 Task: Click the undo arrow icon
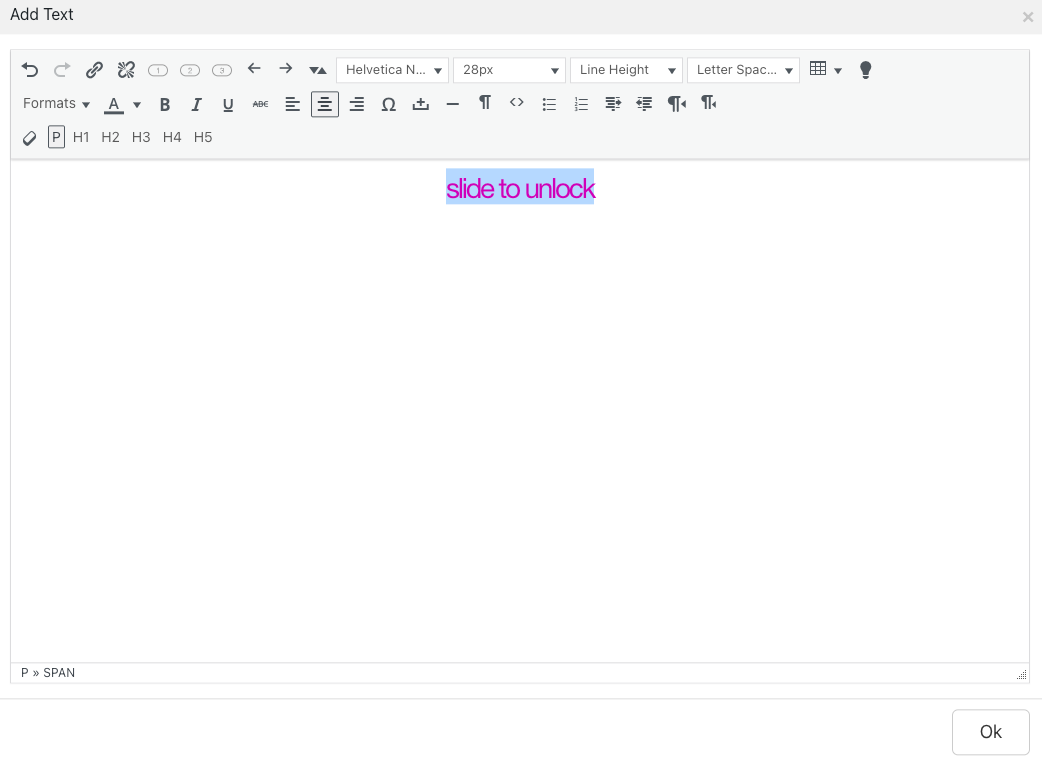(30, 70)
